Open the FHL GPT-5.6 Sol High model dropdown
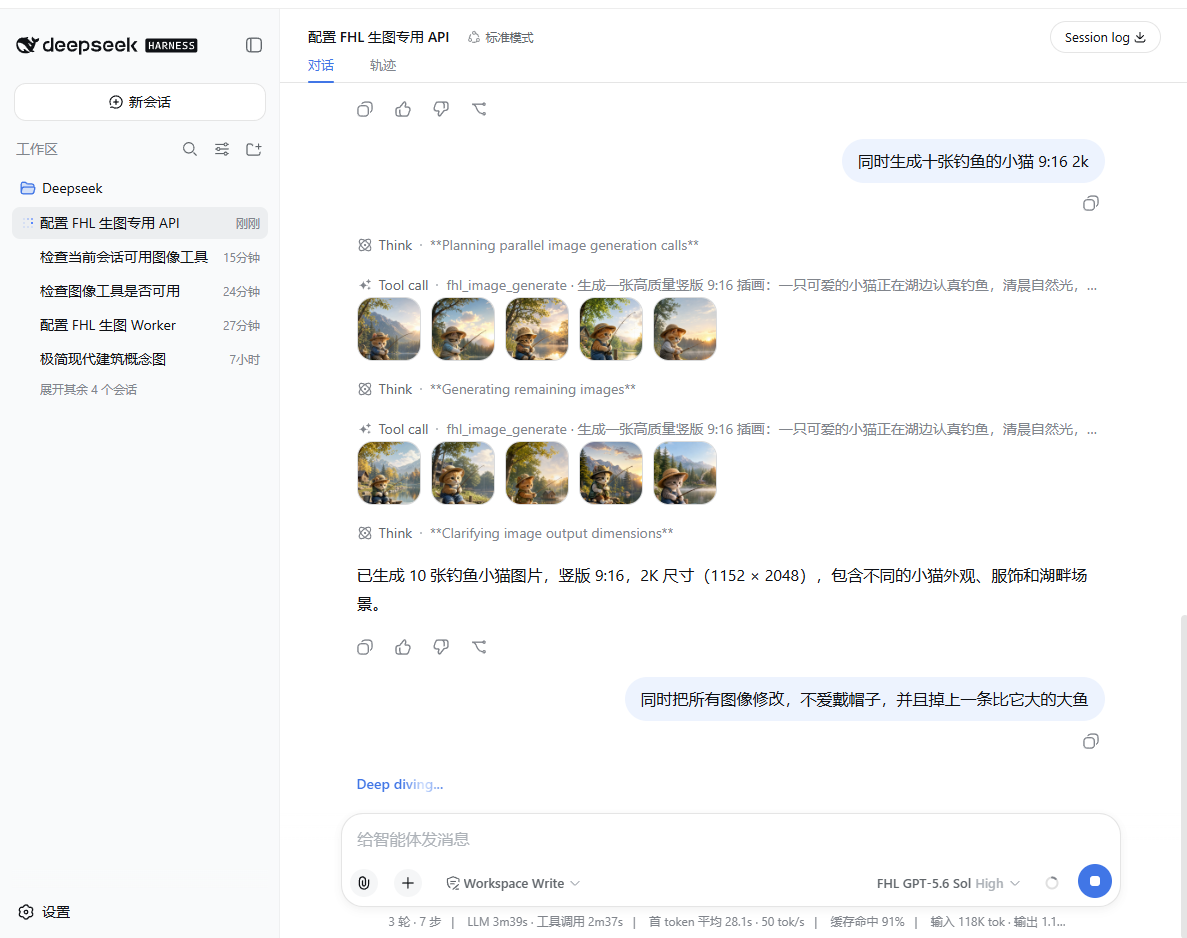1187x938 pixels. coord(948,883)
